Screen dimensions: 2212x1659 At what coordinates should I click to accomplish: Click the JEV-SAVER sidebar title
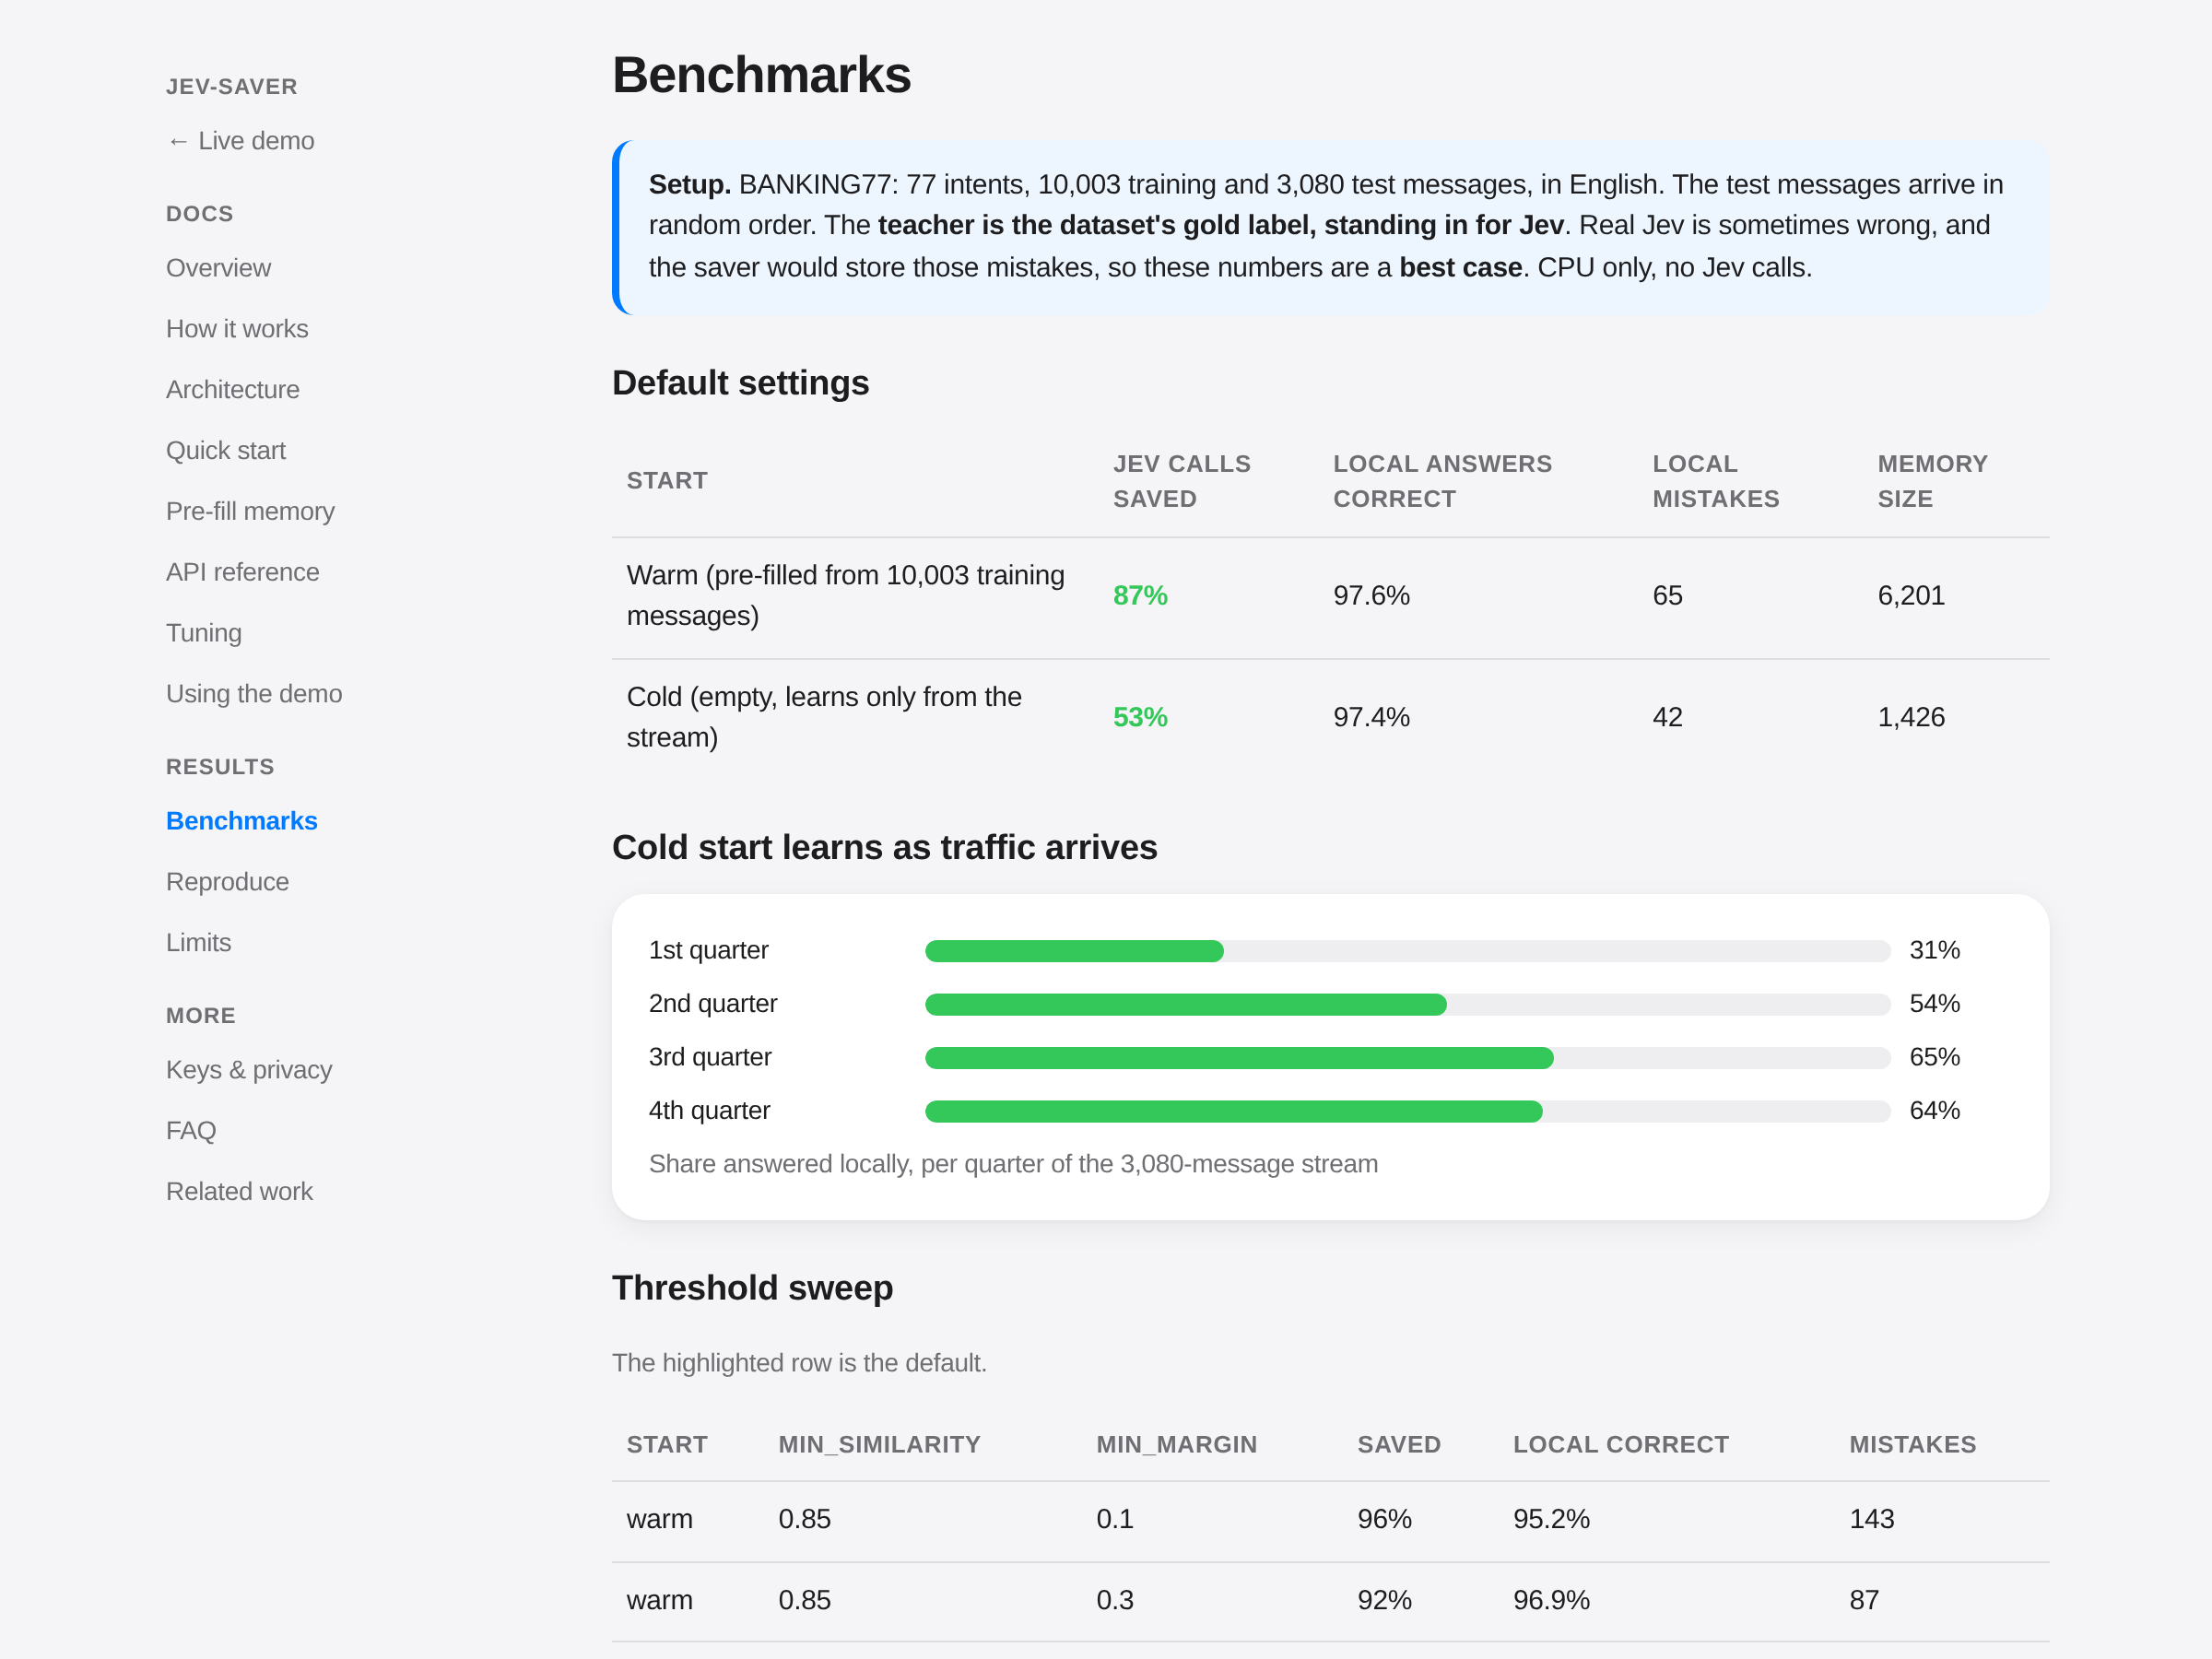[x=232, y=87]
